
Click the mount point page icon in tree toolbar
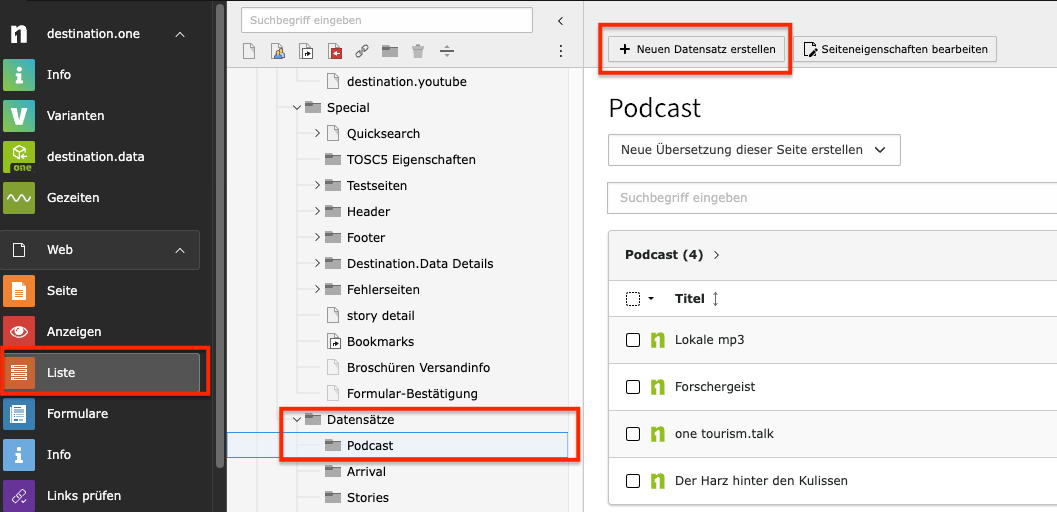point(335,51)
